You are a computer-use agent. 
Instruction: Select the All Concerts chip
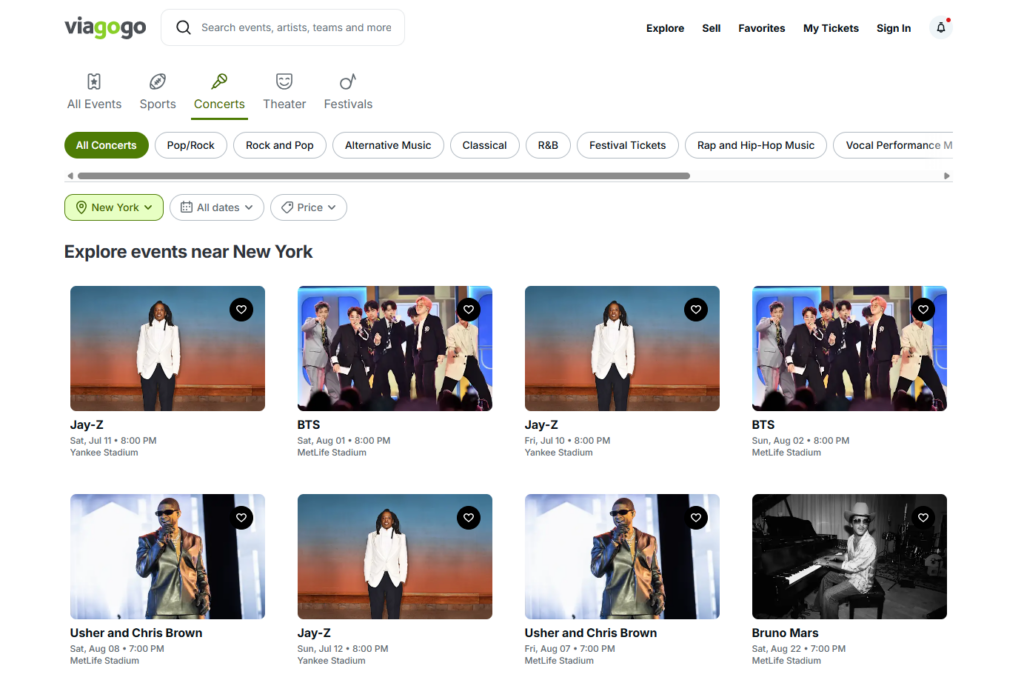coord(106,145)
